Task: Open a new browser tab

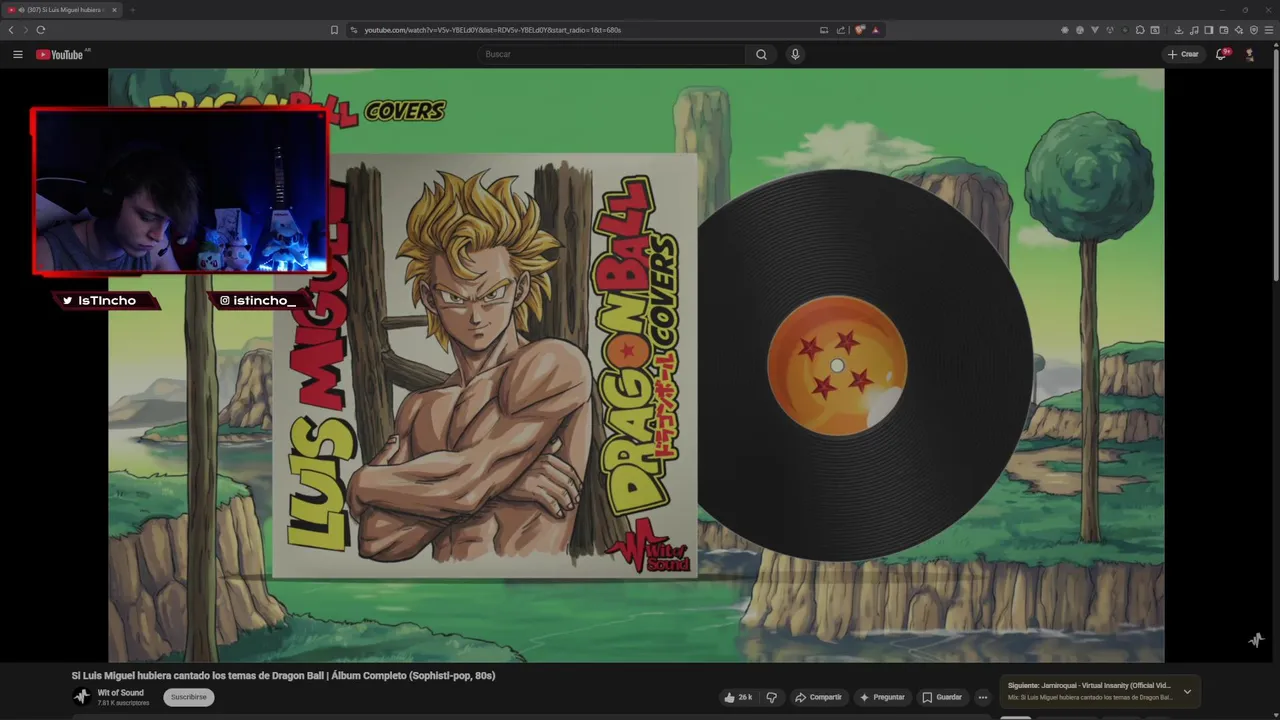Action: pos(132,10)
